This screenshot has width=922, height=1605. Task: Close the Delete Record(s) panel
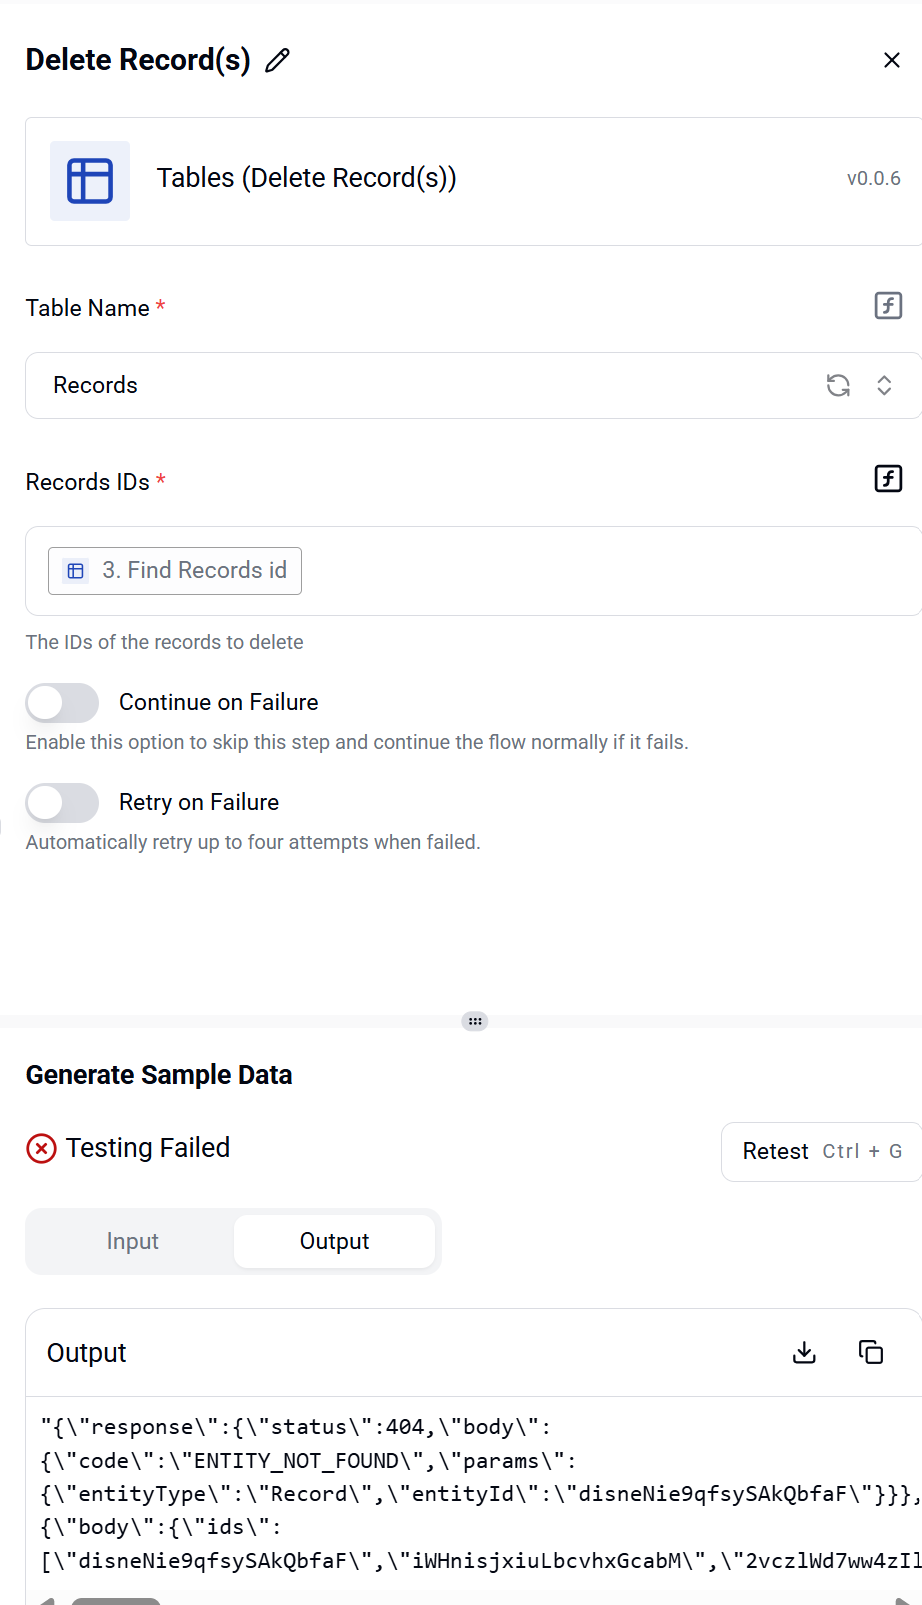pyautogui.click(x=892, y=60)
